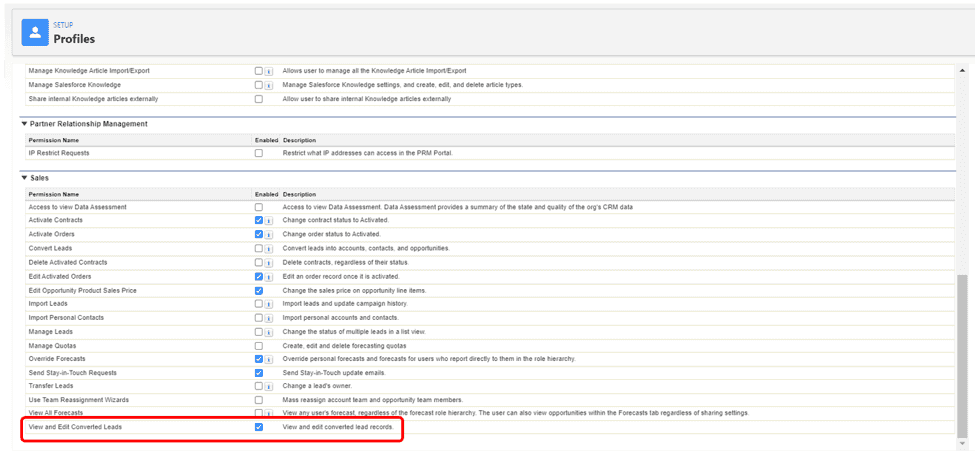Click the scrollbar down arrow

[963, 443]
